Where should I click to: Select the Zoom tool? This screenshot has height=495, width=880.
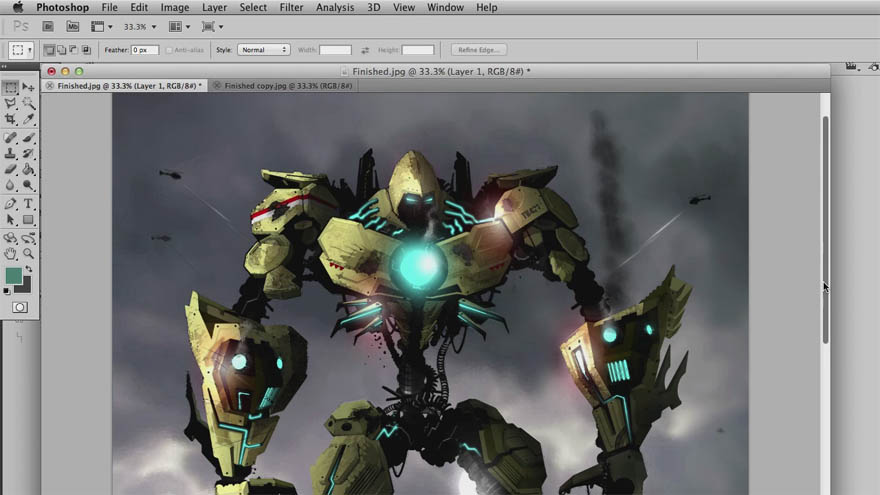click(x=28, y=254)
